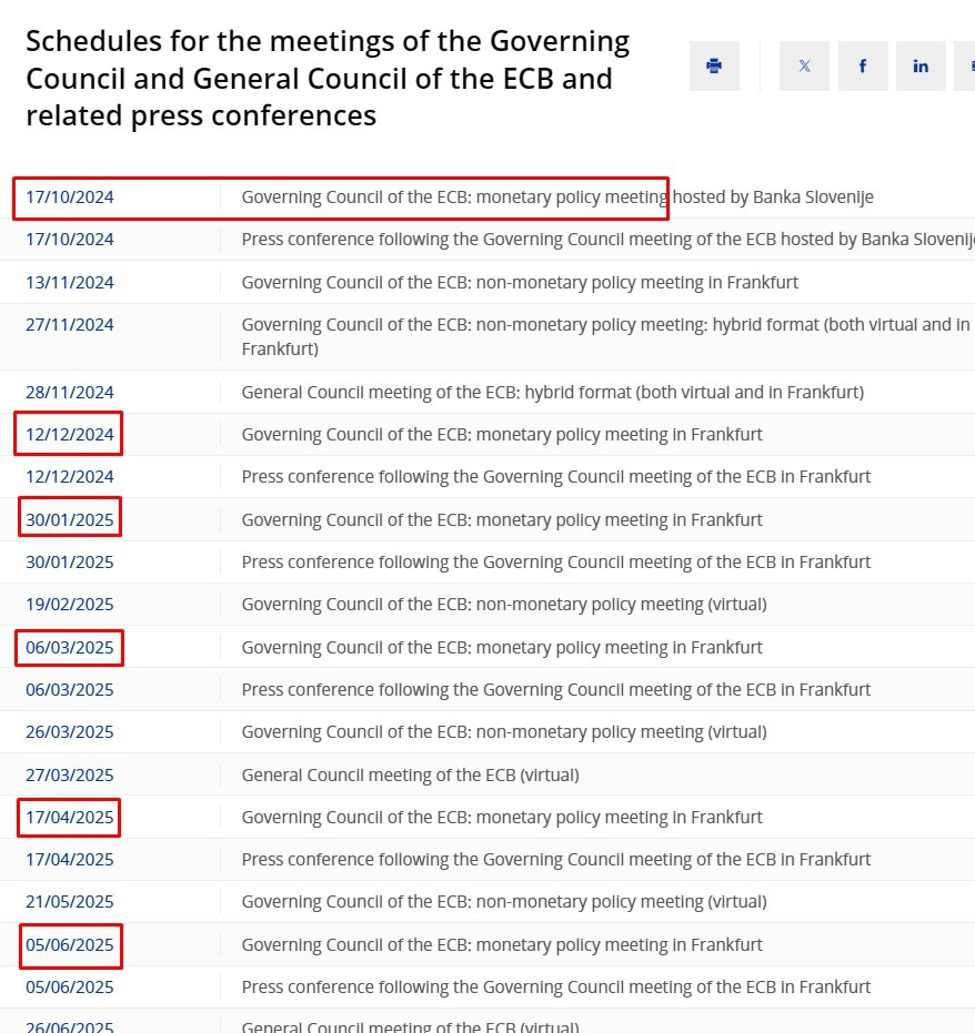
Task: Select the 26/03/2025 virtual meeting date
Action: (70, 731)
